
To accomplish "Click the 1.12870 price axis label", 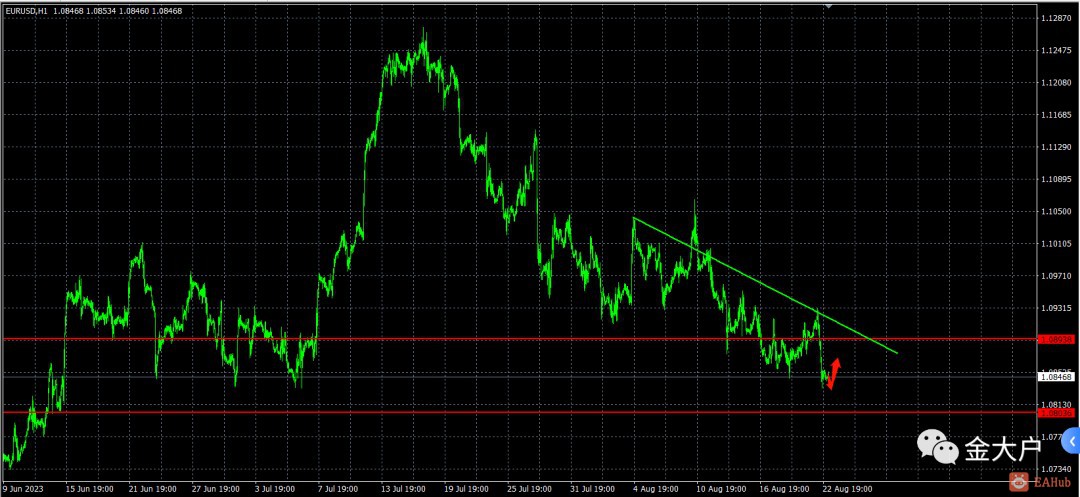I will 1057,19.
